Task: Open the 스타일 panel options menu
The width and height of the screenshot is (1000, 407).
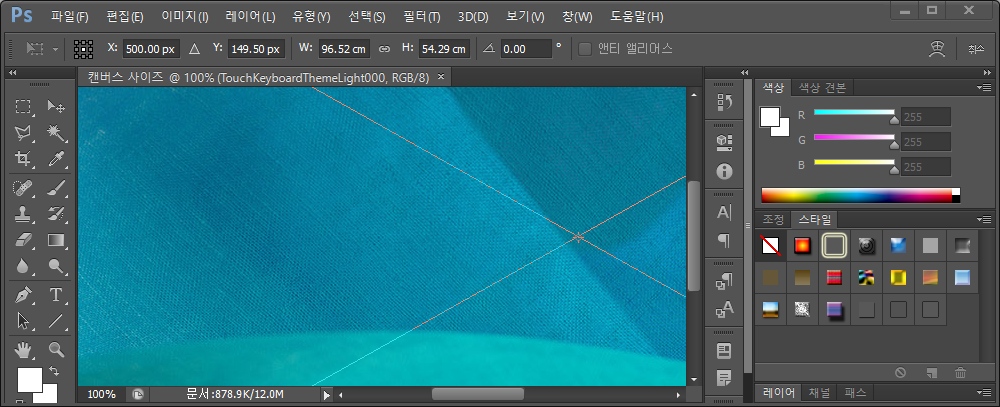Action: click(985, 219)
